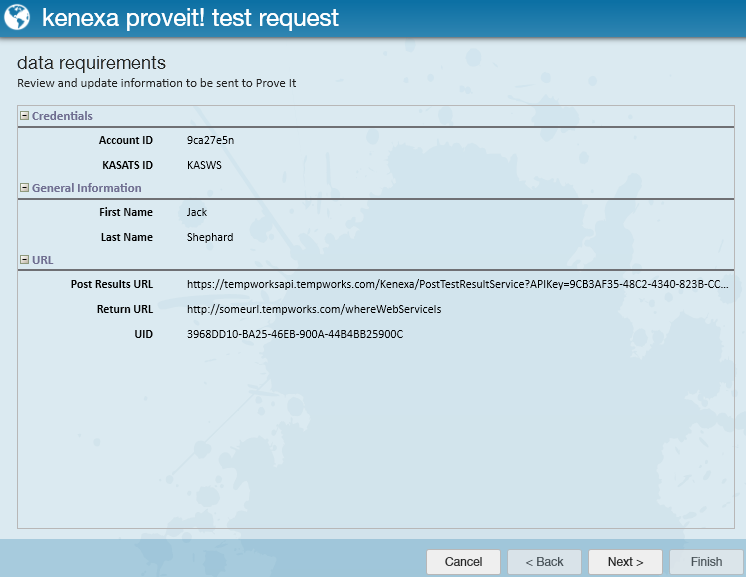This screenshot has width=746, height=577.
Task: Edit the Last Name value Shephard
Action: [210, 237]
